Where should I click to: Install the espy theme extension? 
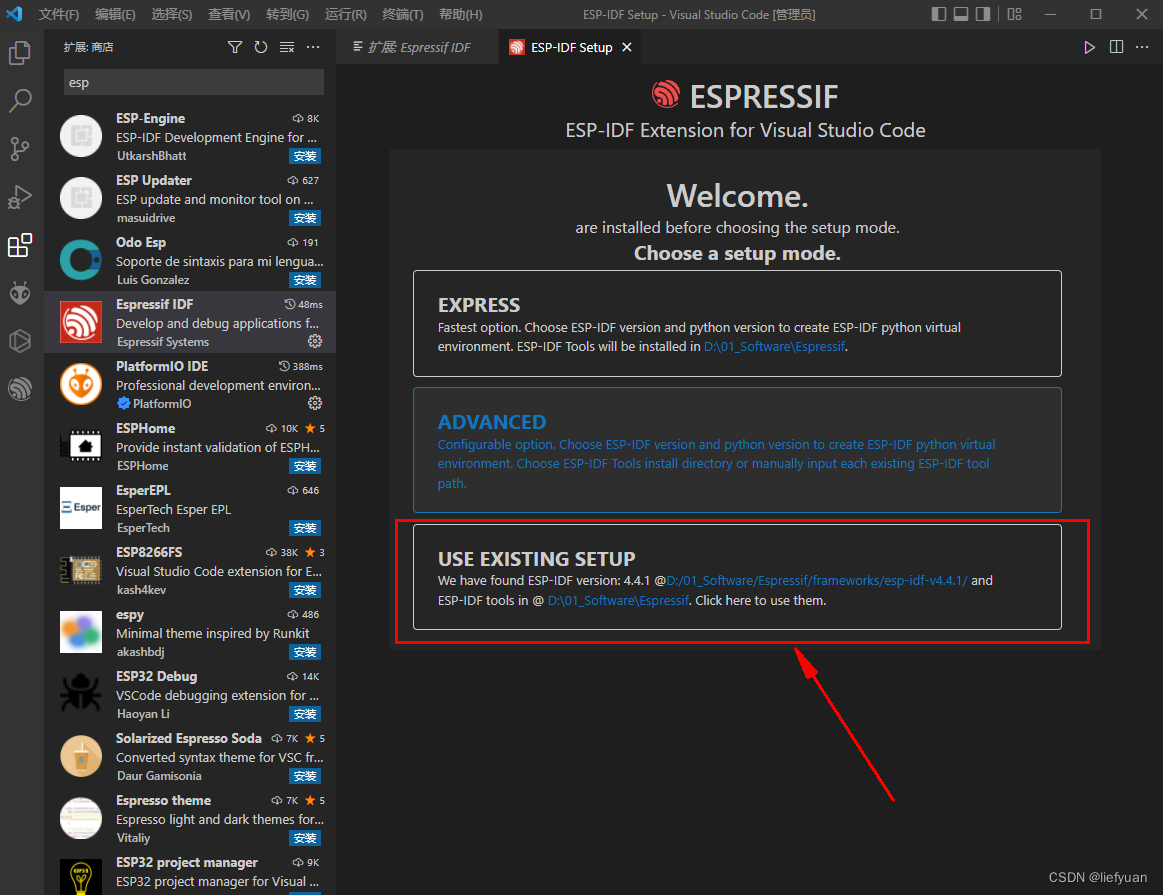tap(305, 653)
